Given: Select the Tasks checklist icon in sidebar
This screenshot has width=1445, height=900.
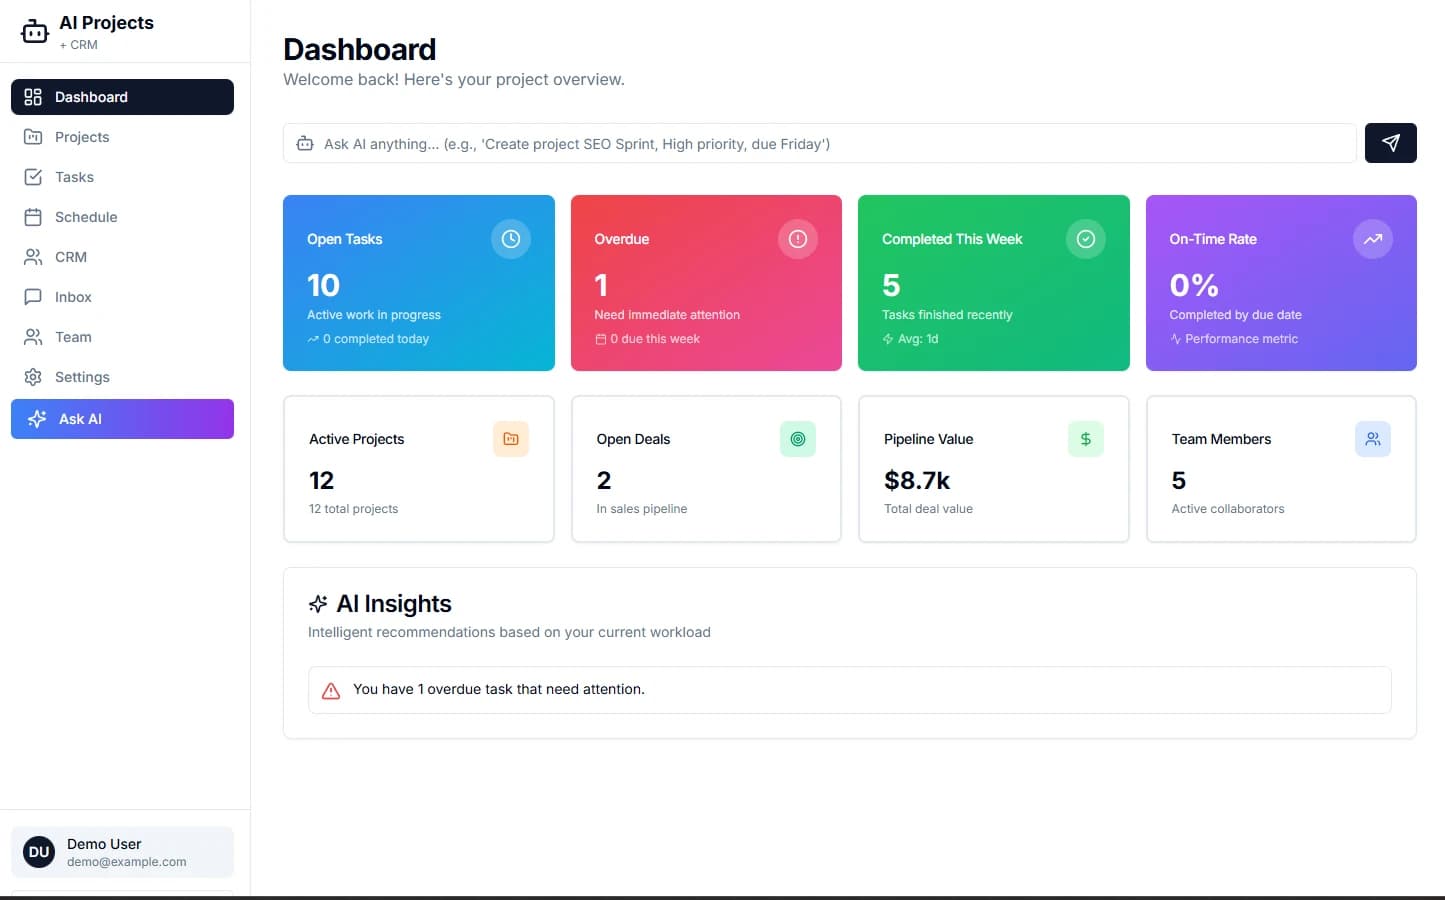Looking at the screenshot, I should click(x=32, y=177).
